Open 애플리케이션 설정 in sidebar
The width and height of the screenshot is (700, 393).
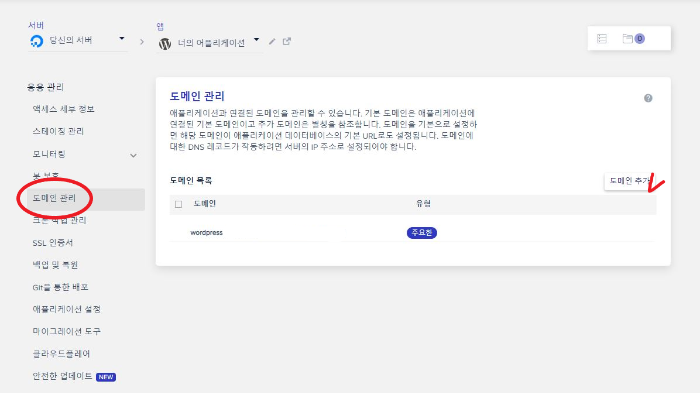[67, 309]
